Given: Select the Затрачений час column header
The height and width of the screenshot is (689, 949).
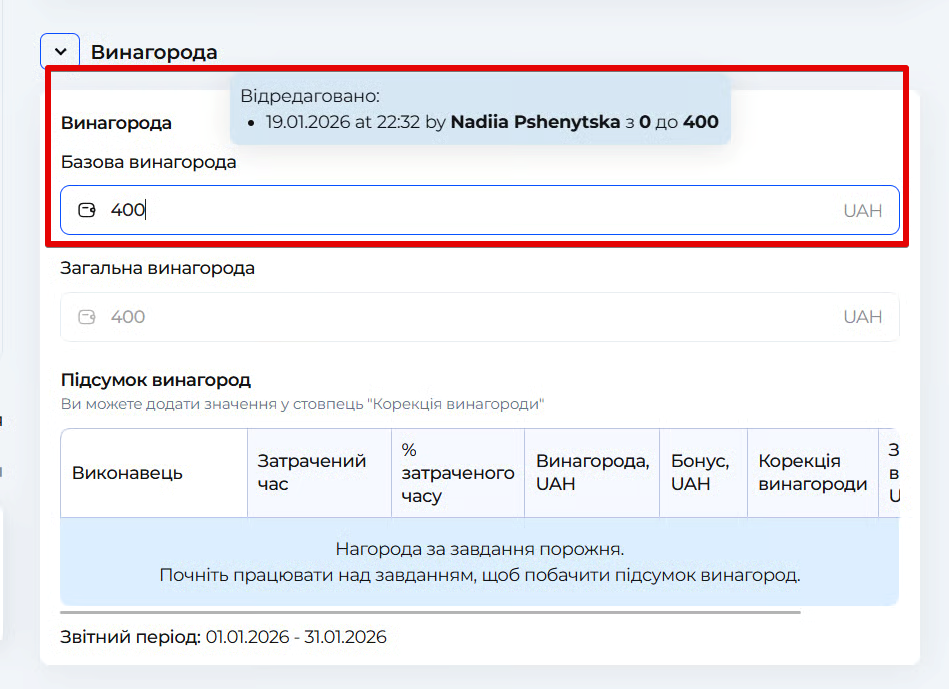Looking at the screenshot, I should [x=312, y=473].
